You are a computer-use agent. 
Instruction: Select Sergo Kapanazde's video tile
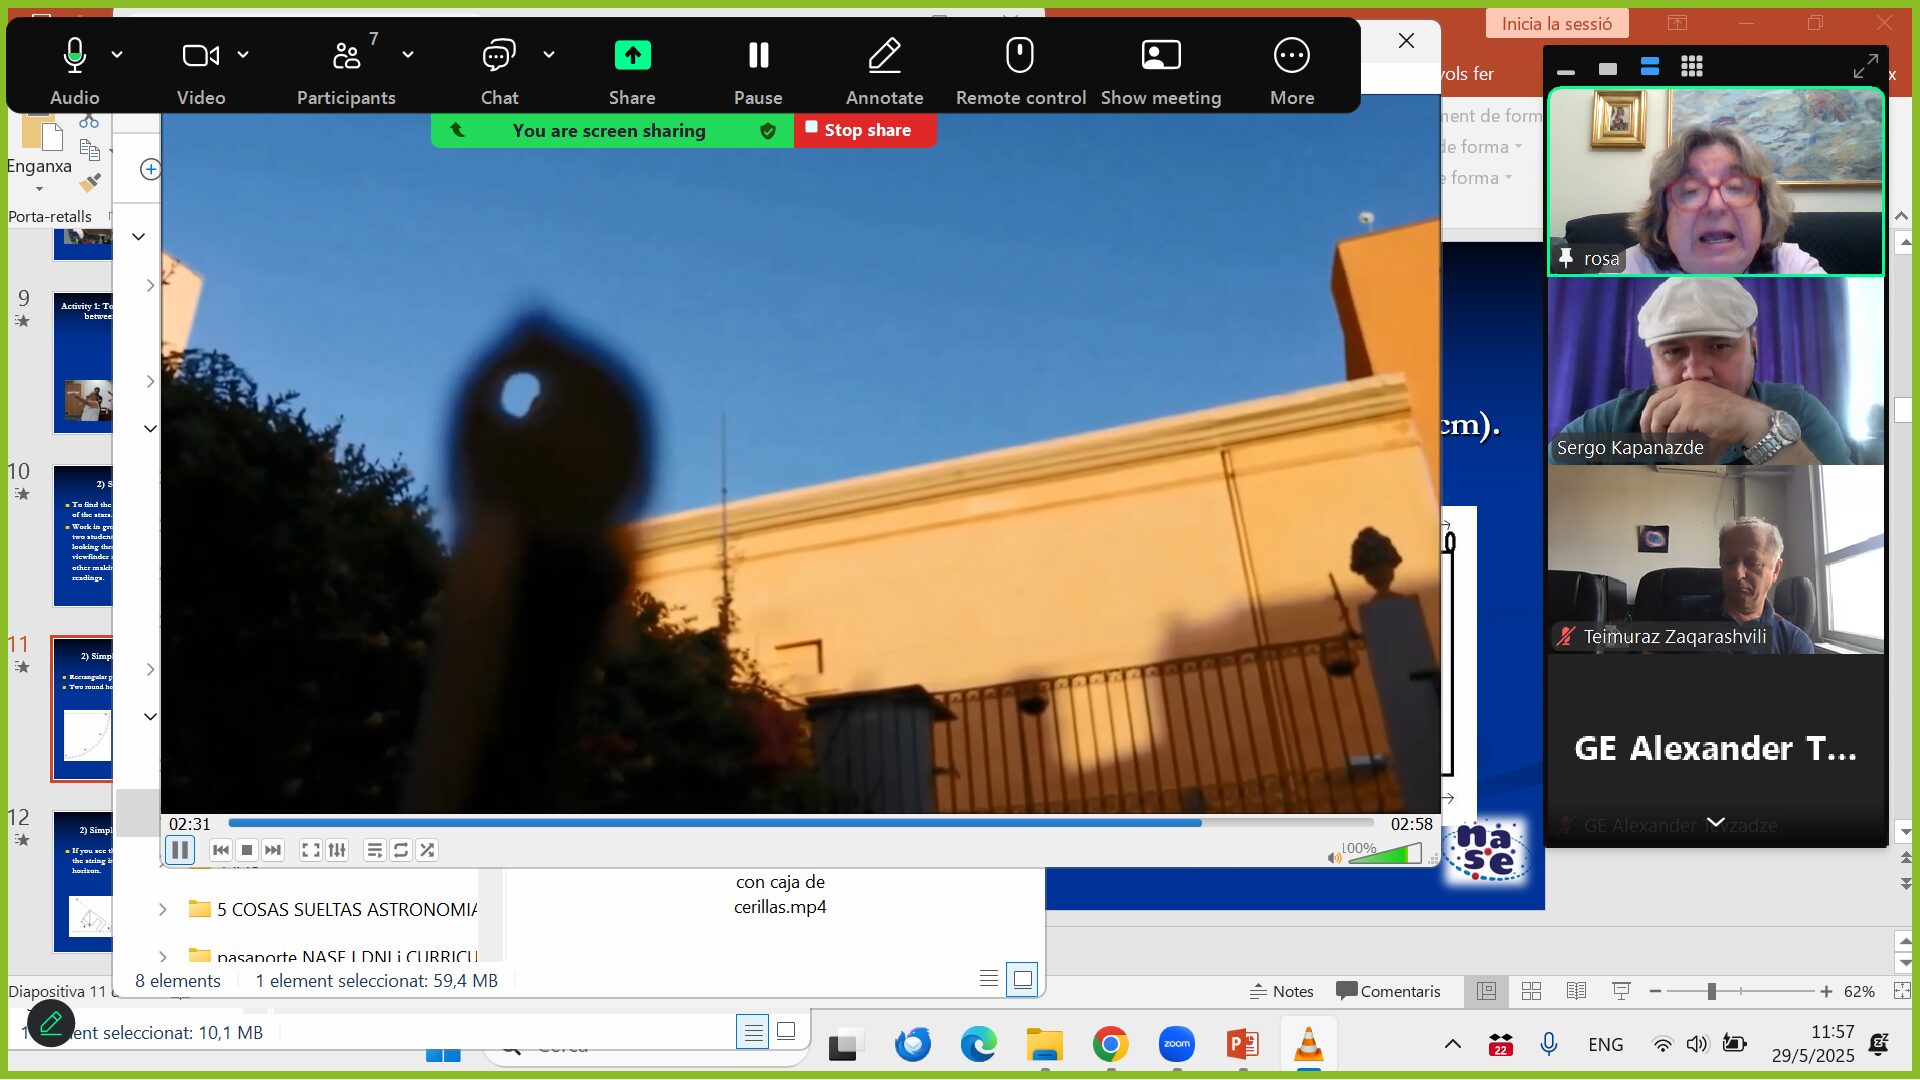pos(1716,371)
